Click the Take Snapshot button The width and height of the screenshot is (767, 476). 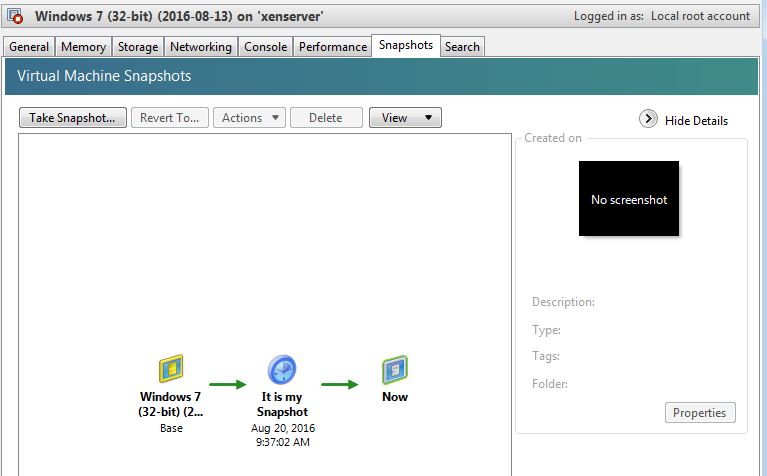pos(73,118)
